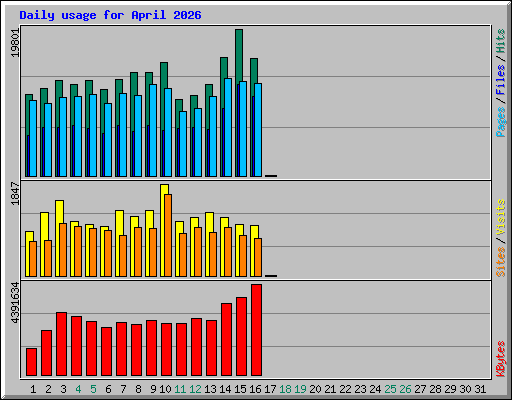Screen dimensions: 512x400
Task: Click day 14 on the x-axis
Action: click(x=225, y=389)
